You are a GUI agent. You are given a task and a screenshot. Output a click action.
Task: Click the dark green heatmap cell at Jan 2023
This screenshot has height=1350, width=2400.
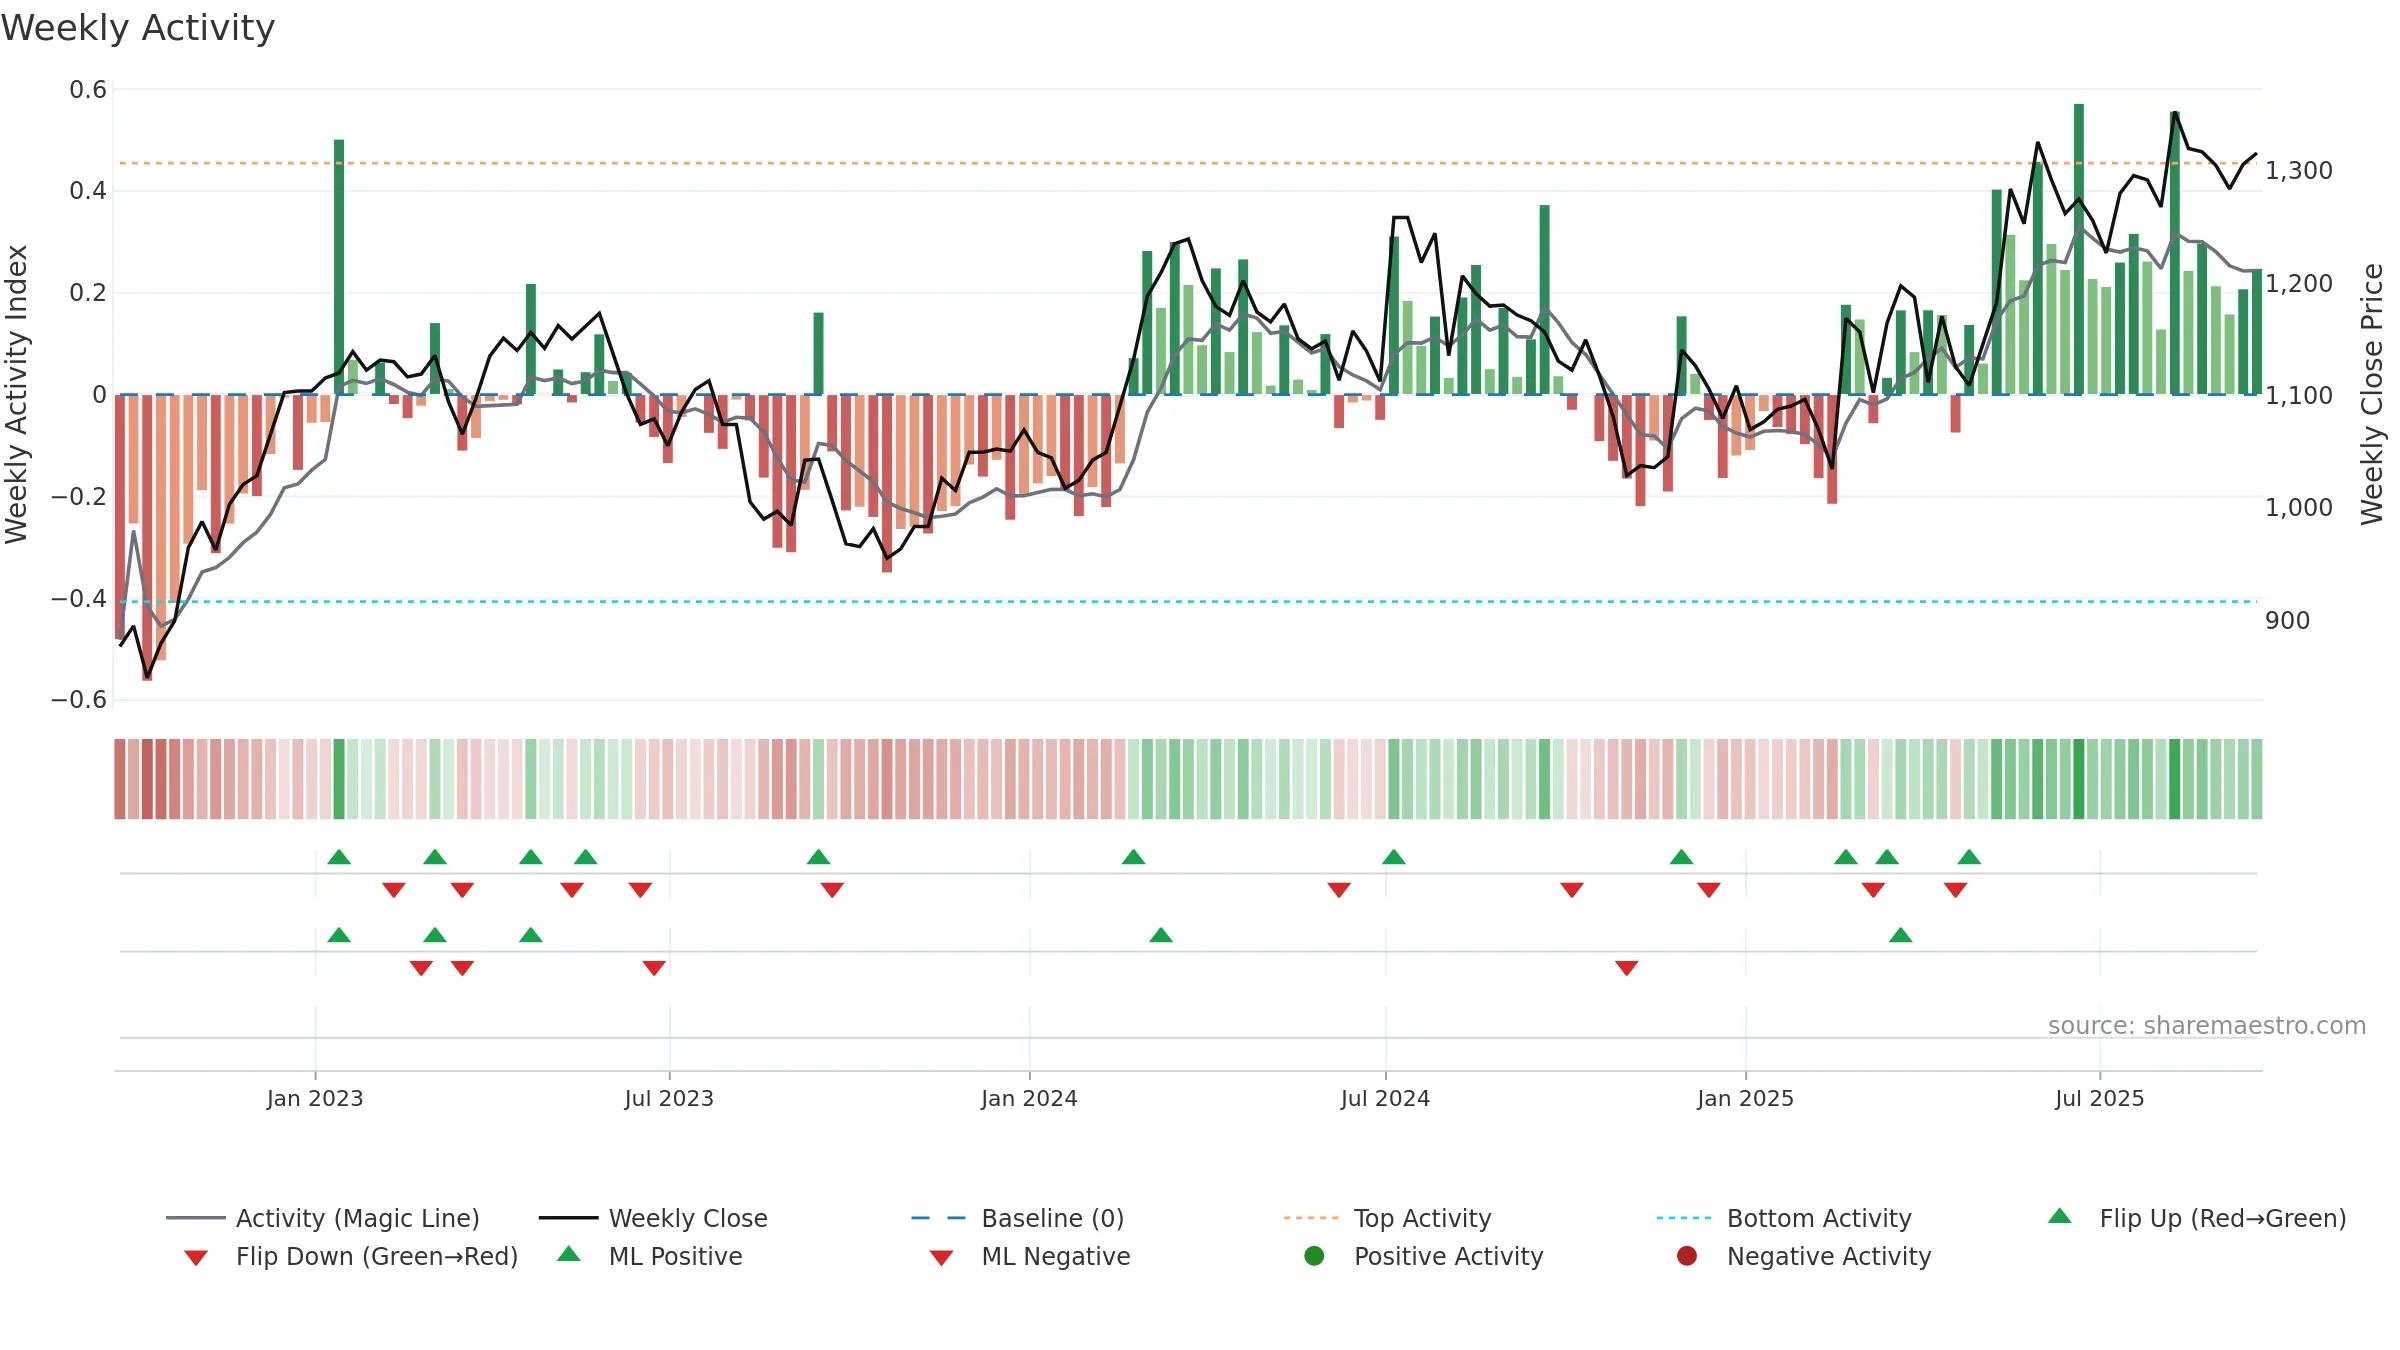(339, 779)
